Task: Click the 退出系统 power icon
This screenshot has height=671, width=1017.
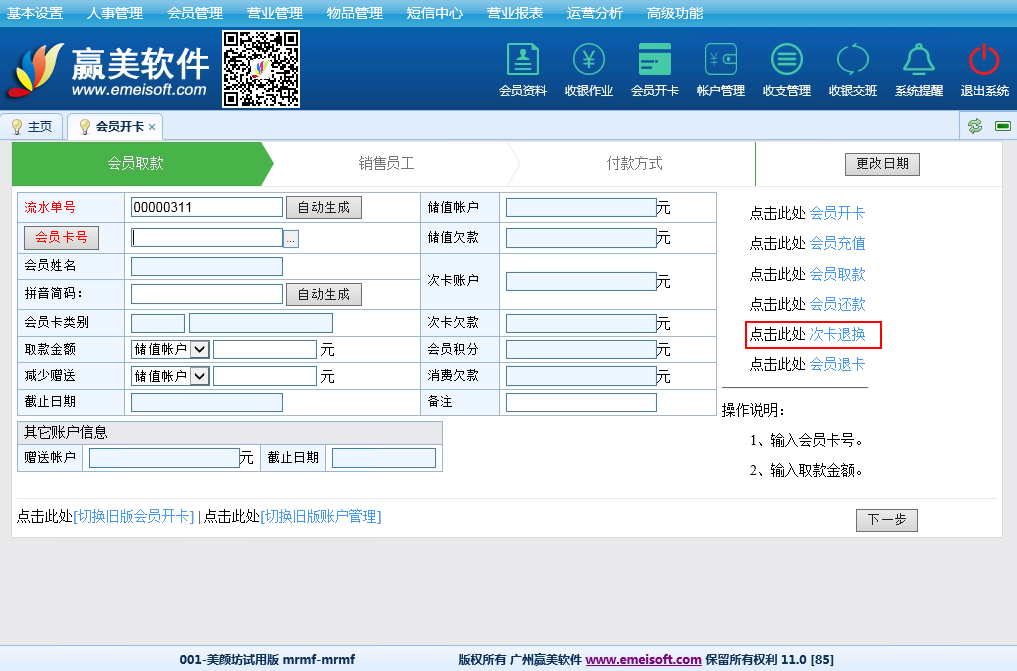Action: tap(984, 61)
